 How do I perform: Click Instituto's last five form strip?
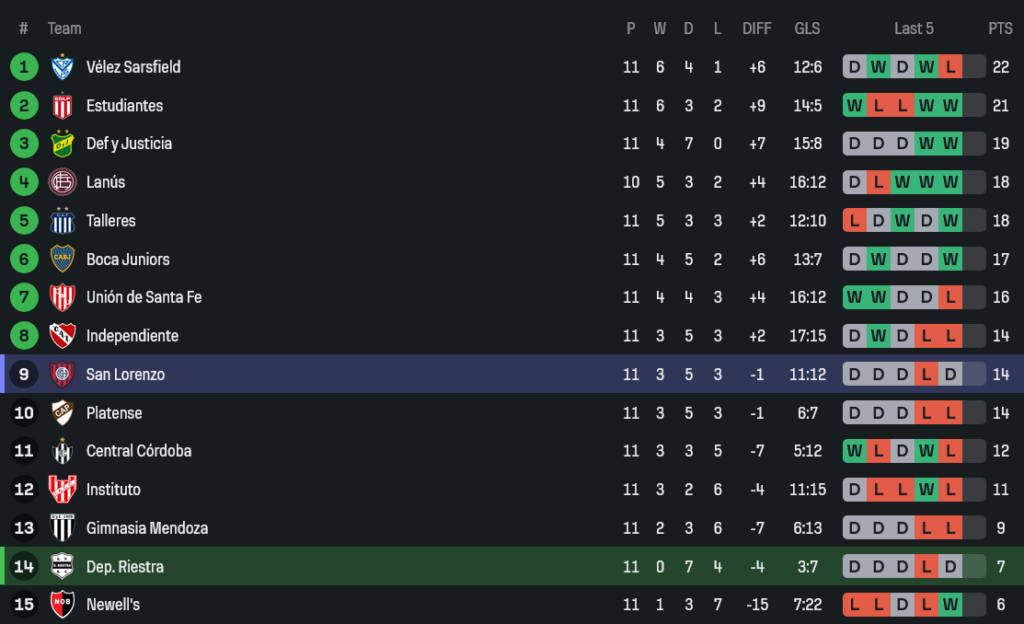point(914,490)
